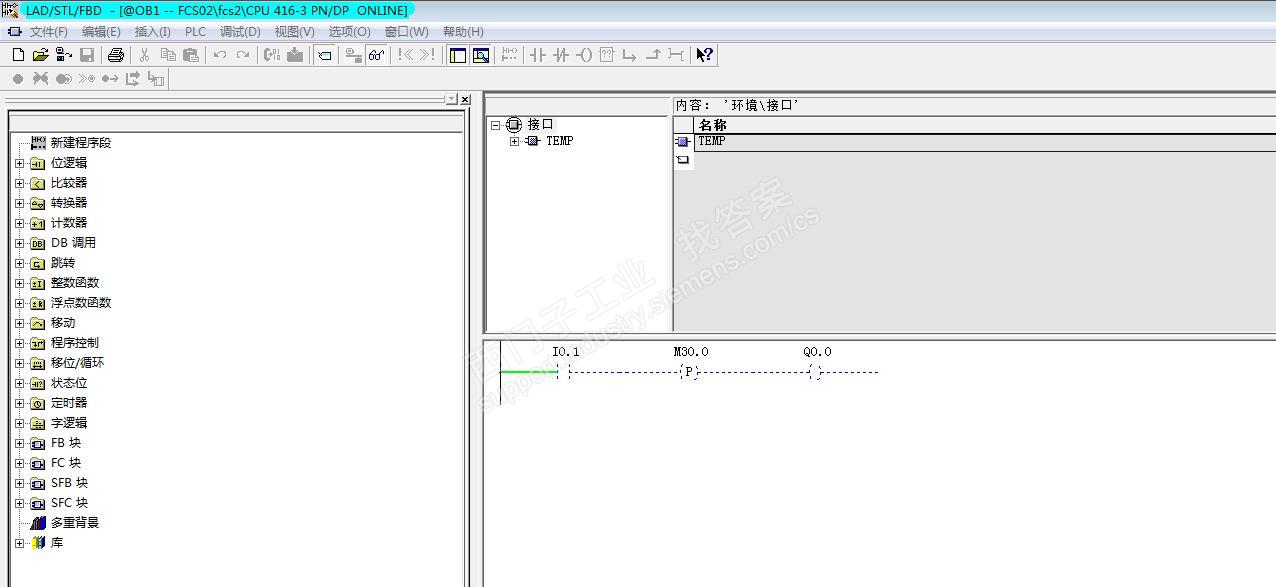Viewport: 1276px width, 587px height.
Task: Insert a normally open contact
Action: click(538, 55)
